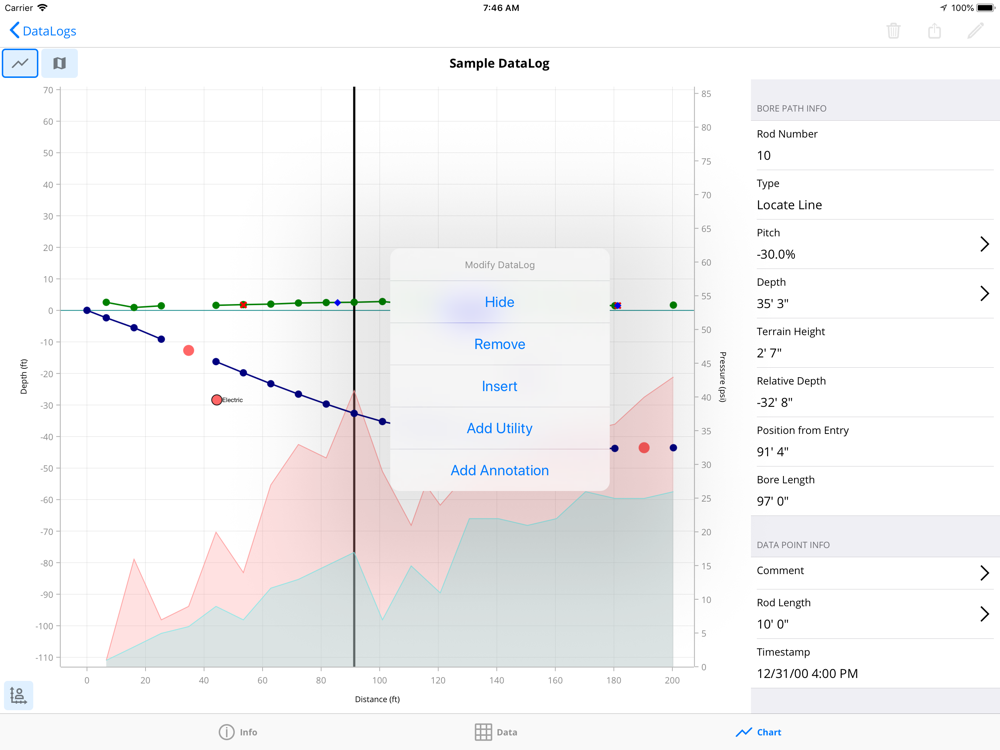The image size is (1000, 750).
Task: Open the Comment row chevron
Action: coord(984,573)
